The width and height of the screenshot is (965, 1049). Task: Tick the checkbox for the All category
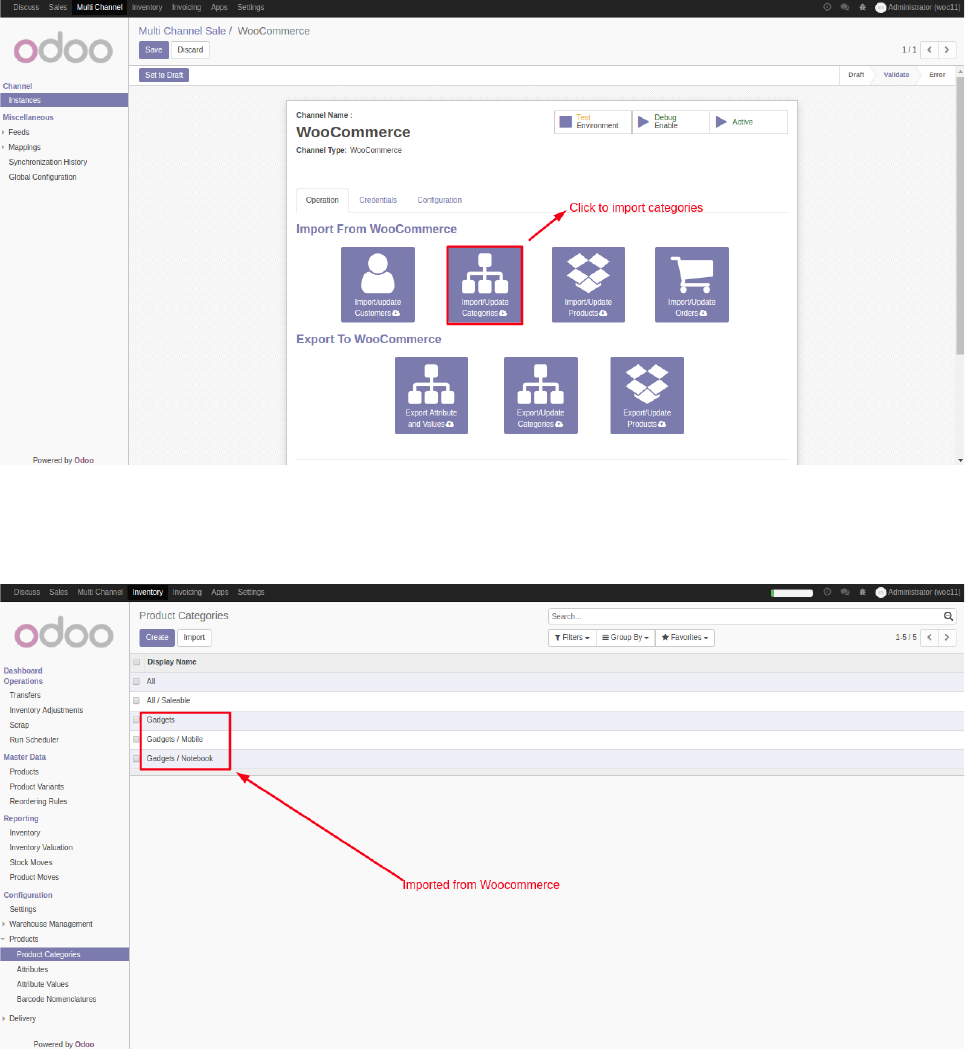pyautogui.click(x=137, y=681)
